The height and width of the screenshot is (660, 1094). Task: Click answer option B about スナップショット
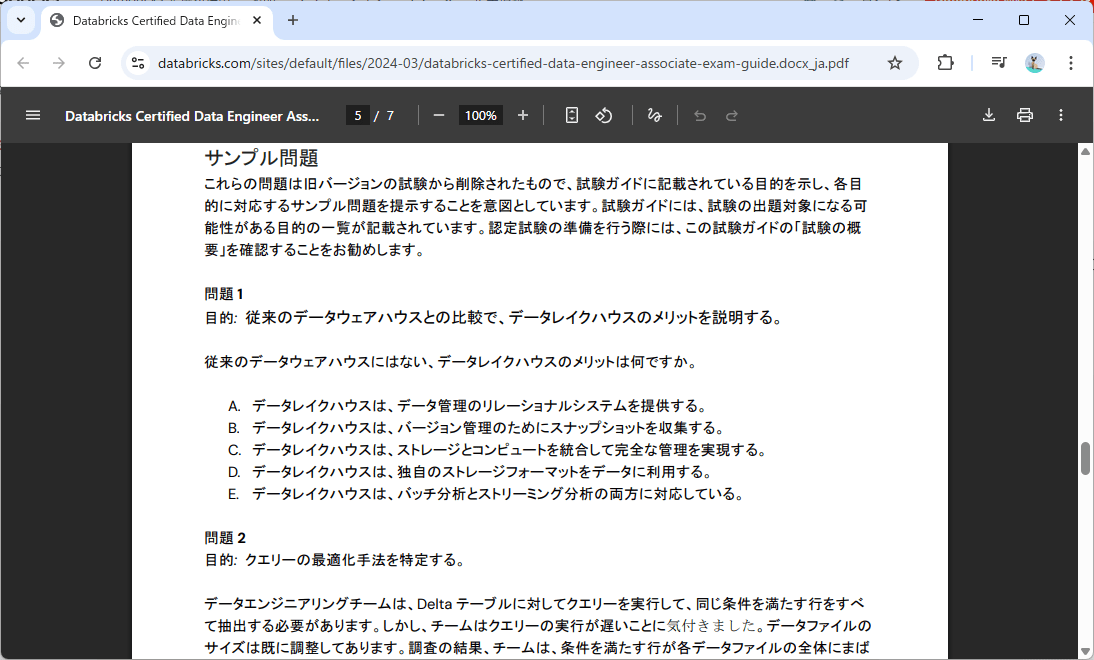pos(478,428)
